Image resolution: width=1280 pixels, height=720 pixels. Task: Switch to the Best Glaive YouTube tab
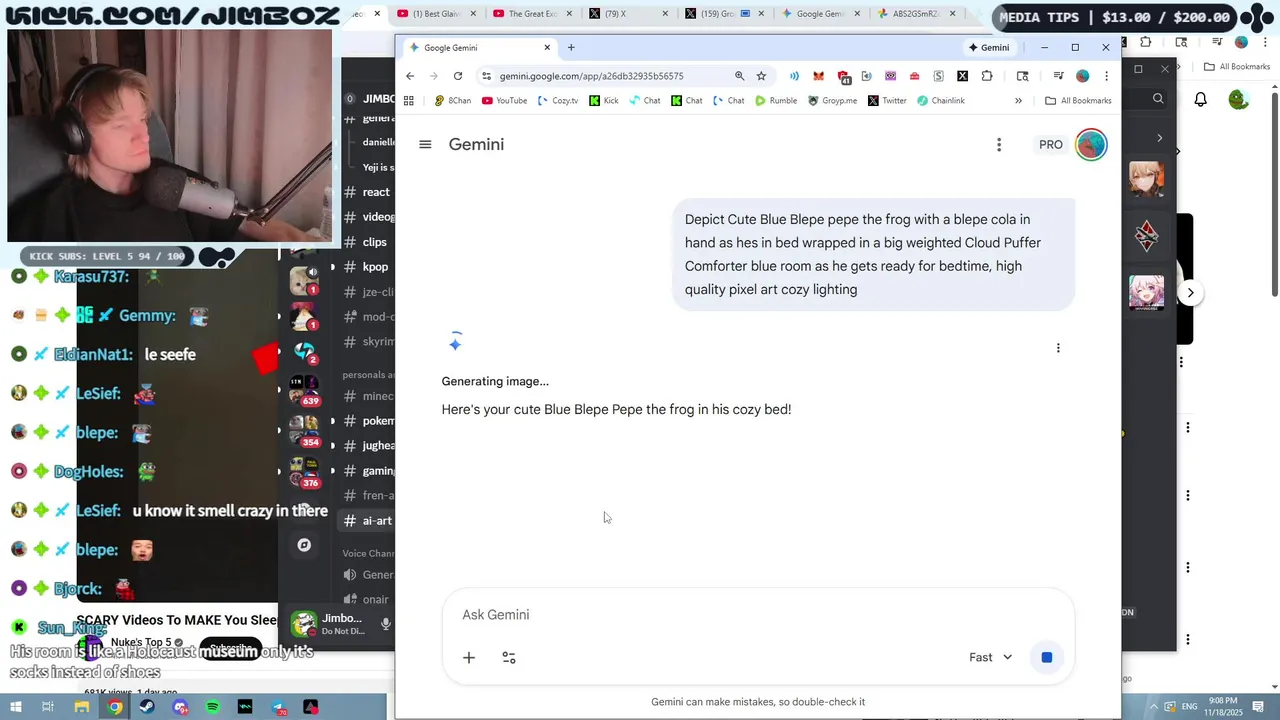tap(432, 14)
